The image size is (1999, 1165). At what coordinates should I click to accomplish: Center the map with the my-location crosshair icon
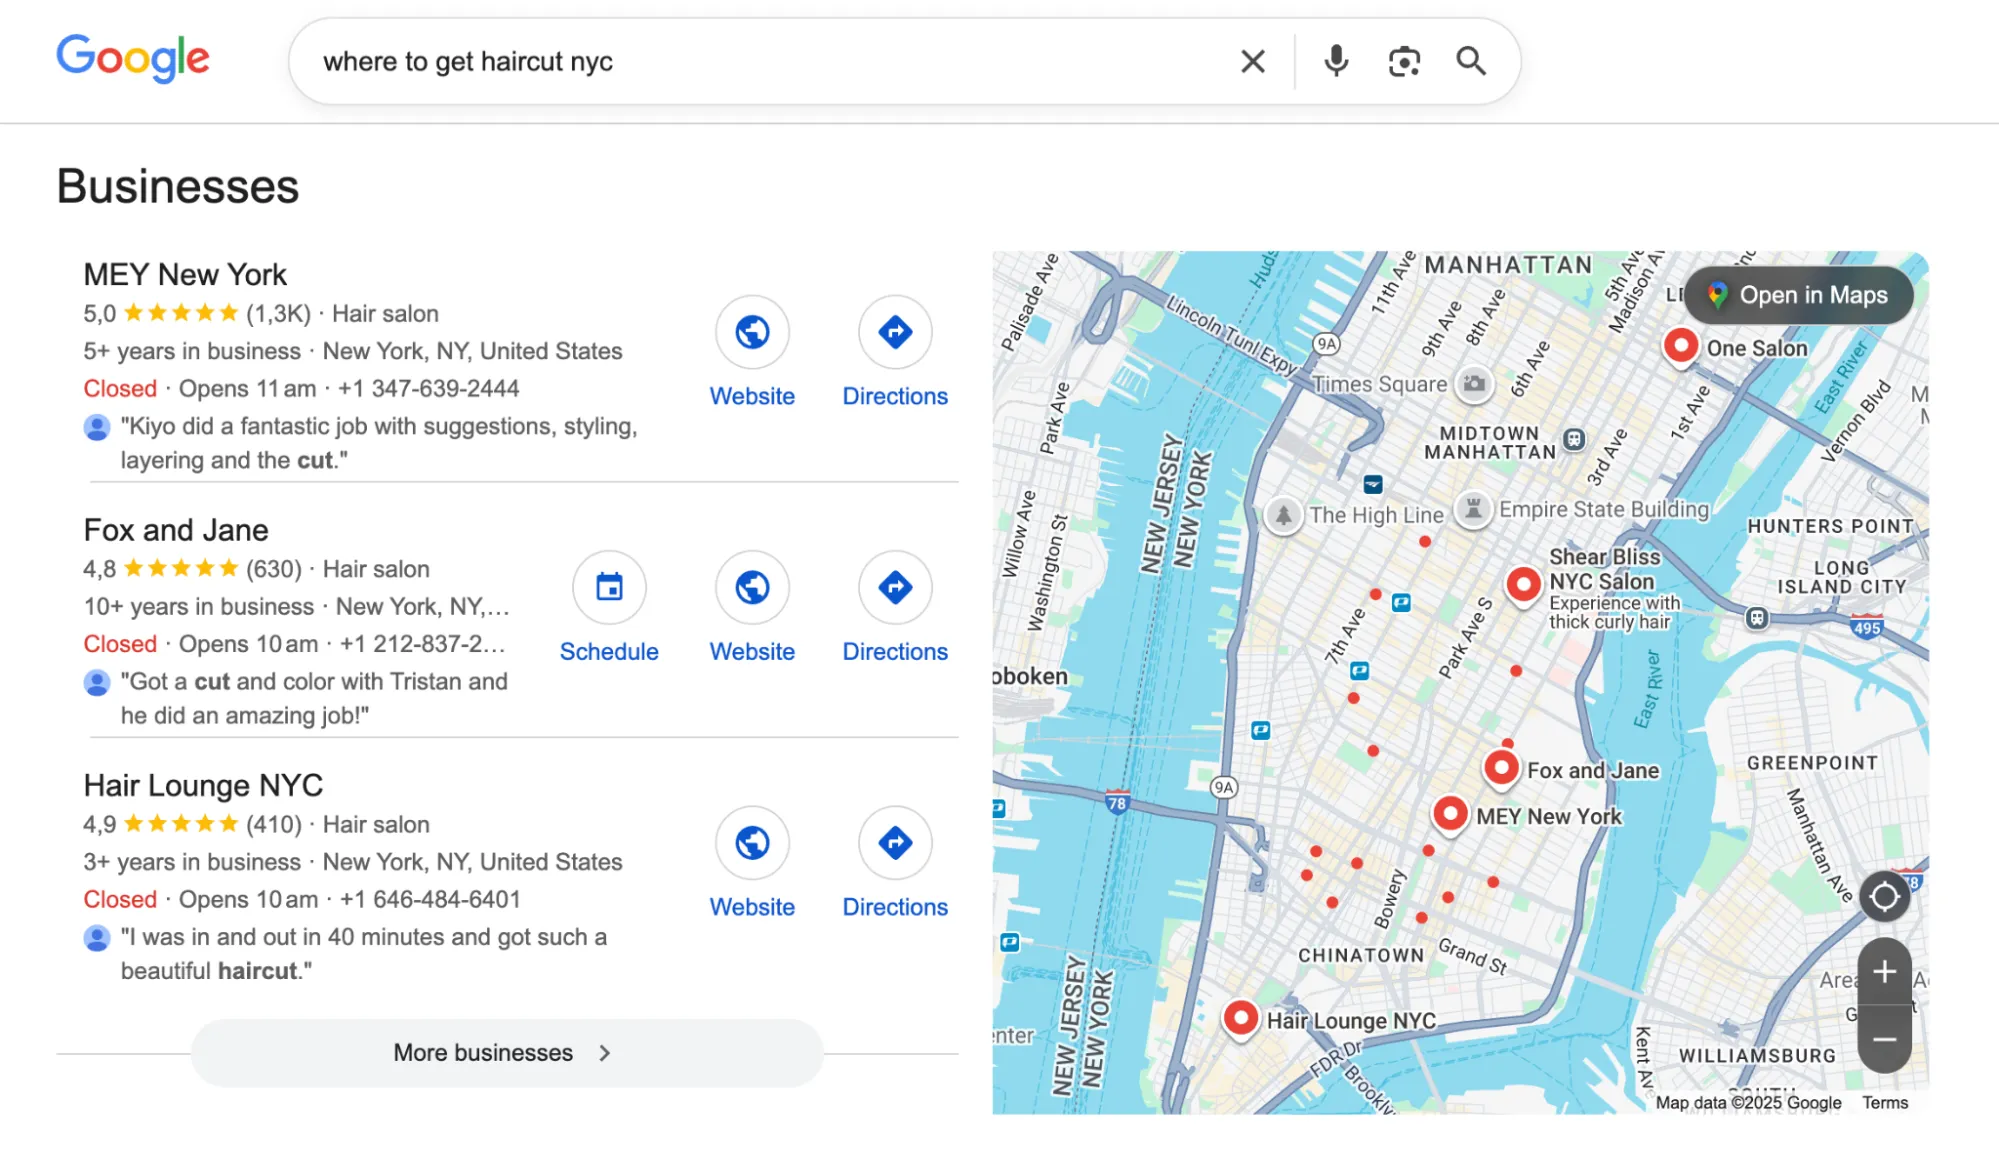click(1884, 897)
